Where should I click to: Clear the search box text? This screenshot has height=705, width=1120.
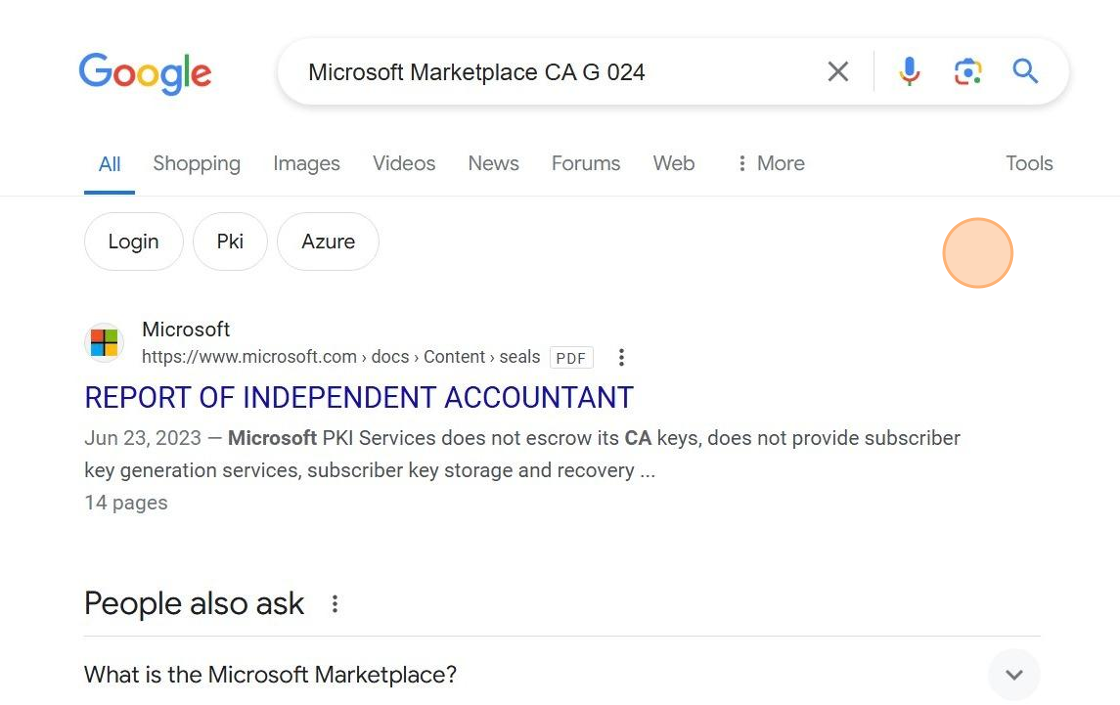(838, 72)
